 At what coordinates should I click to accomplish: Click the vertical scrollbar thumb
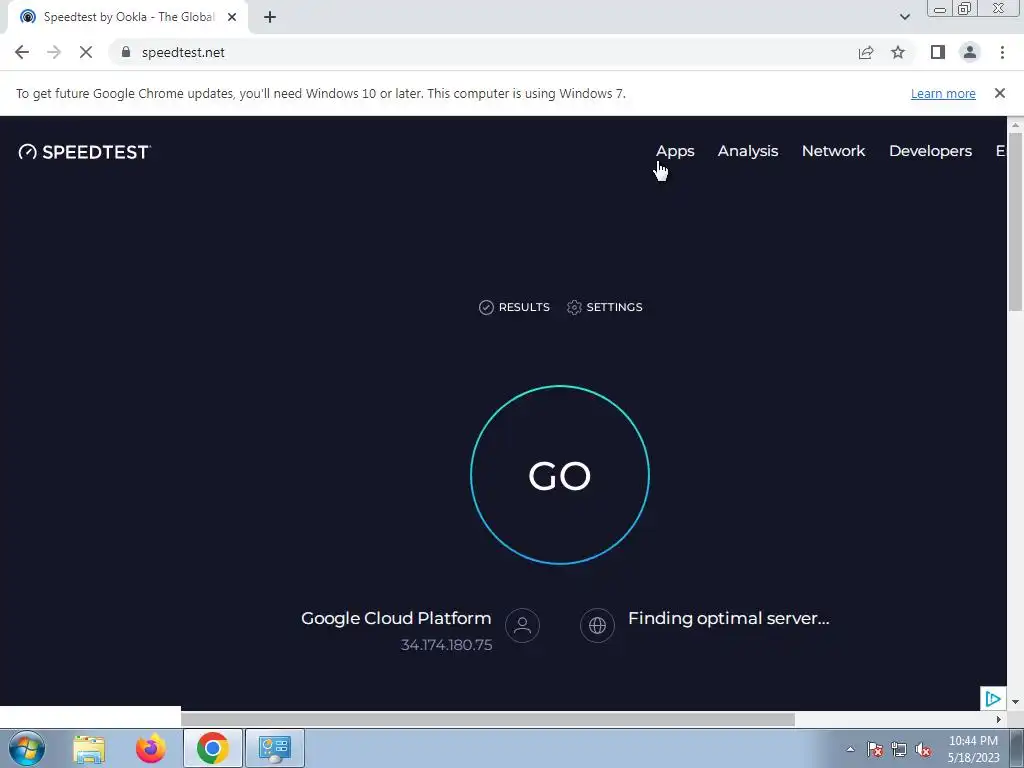(1015, 222)
